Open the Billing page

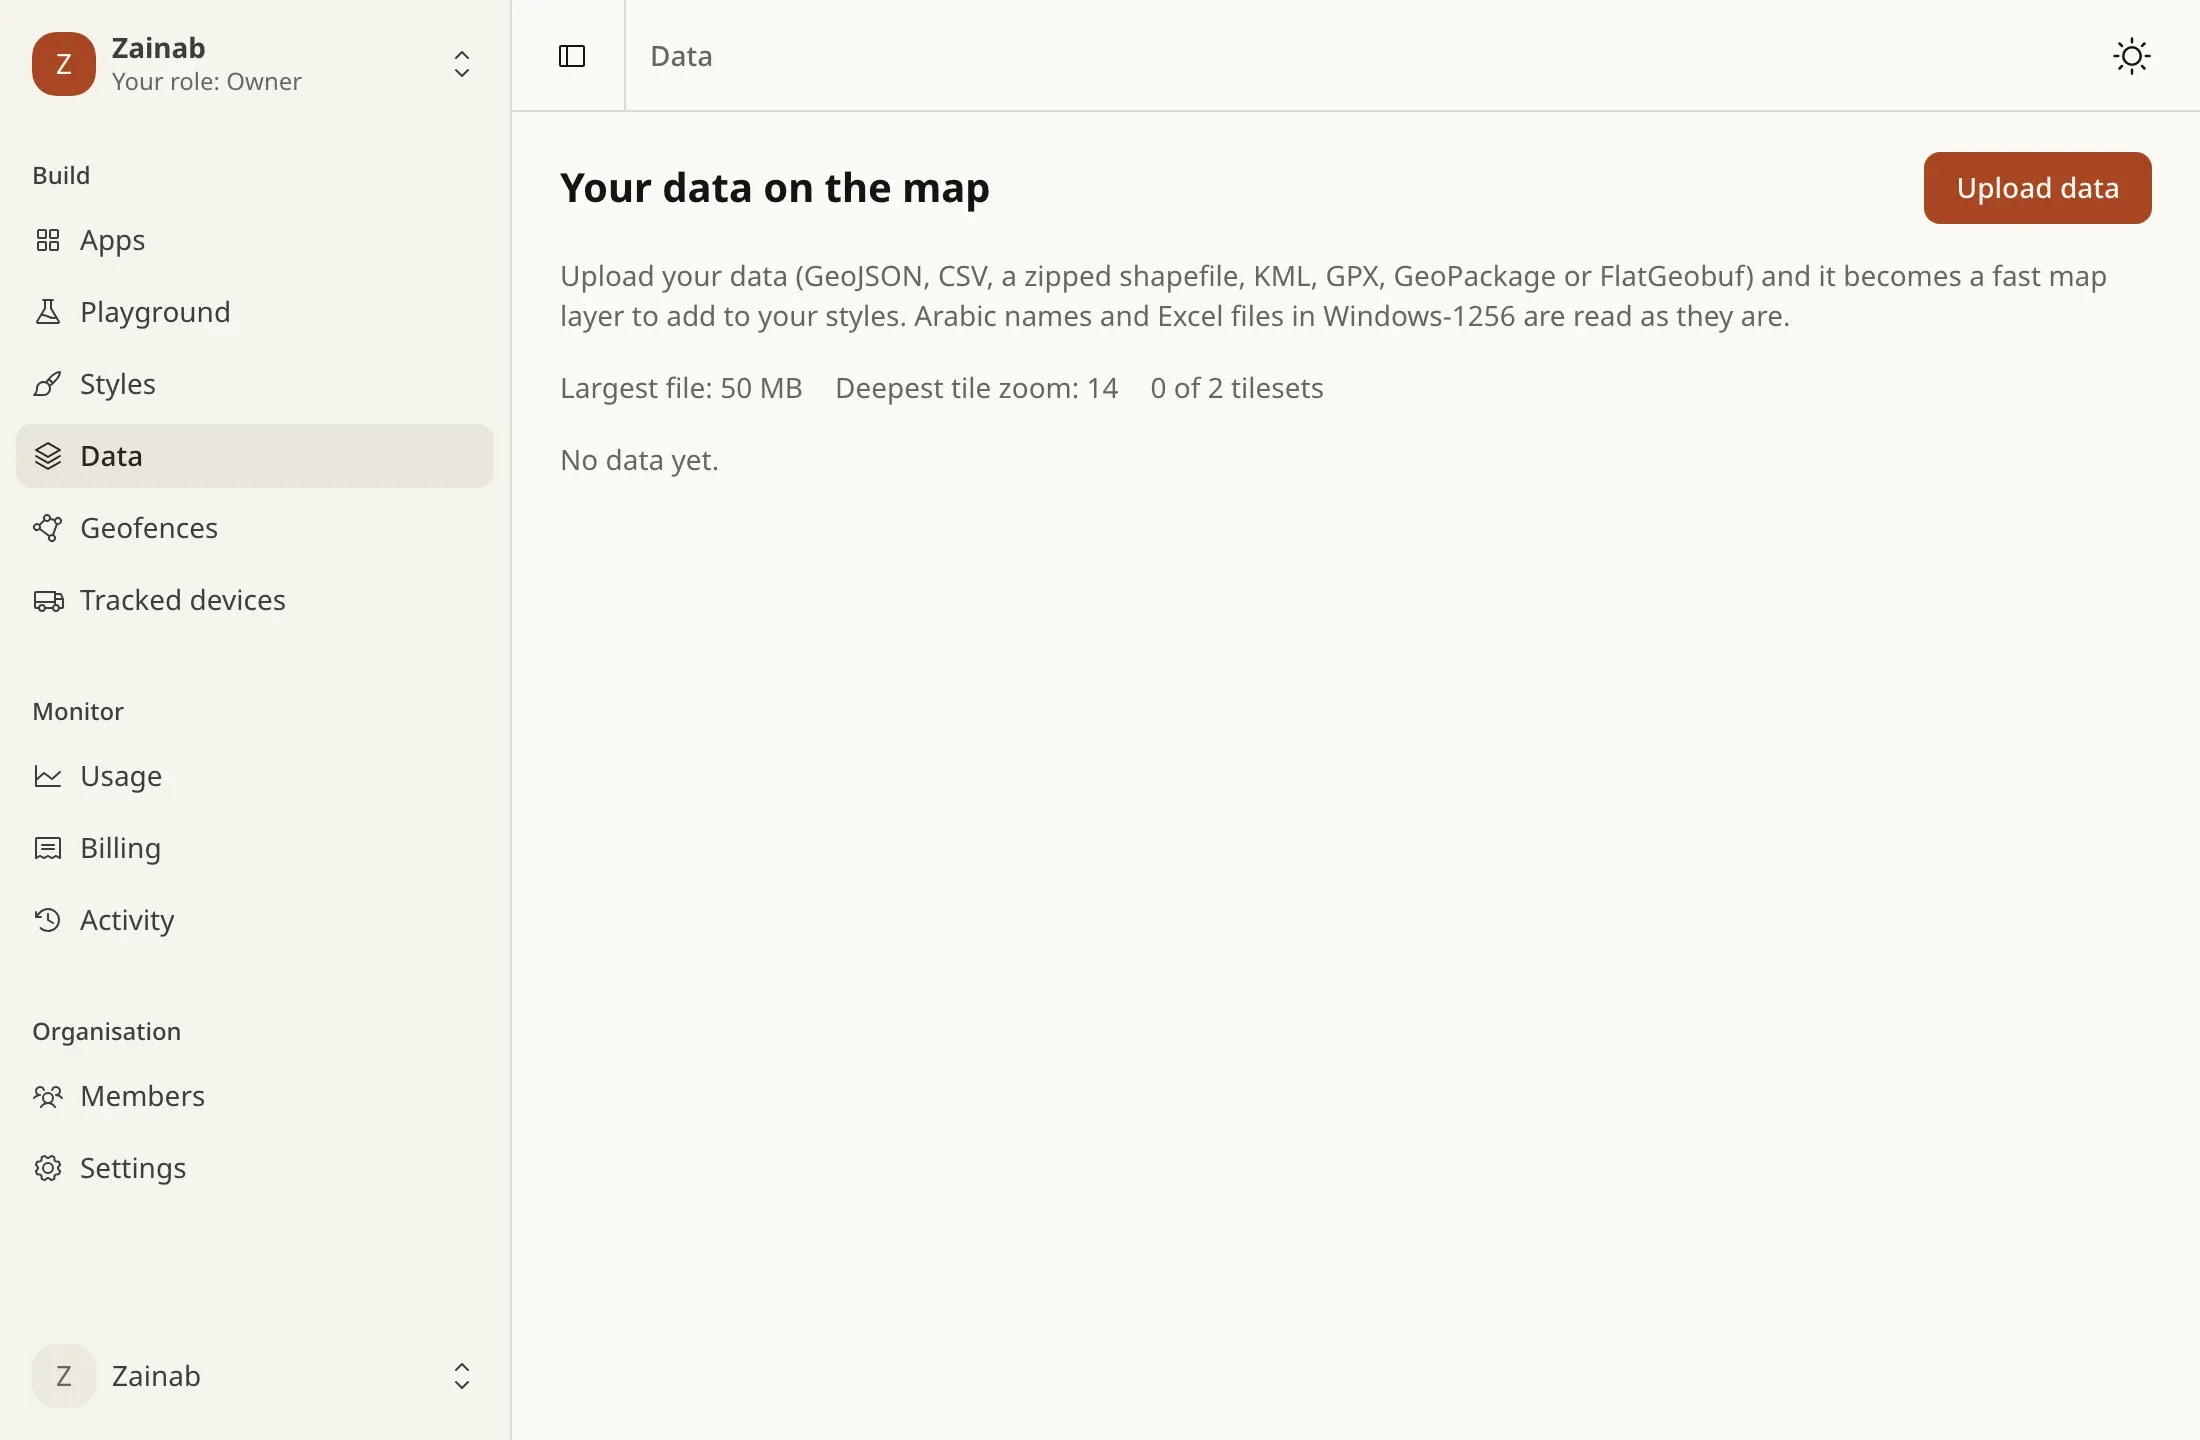(x=255, y=848)
